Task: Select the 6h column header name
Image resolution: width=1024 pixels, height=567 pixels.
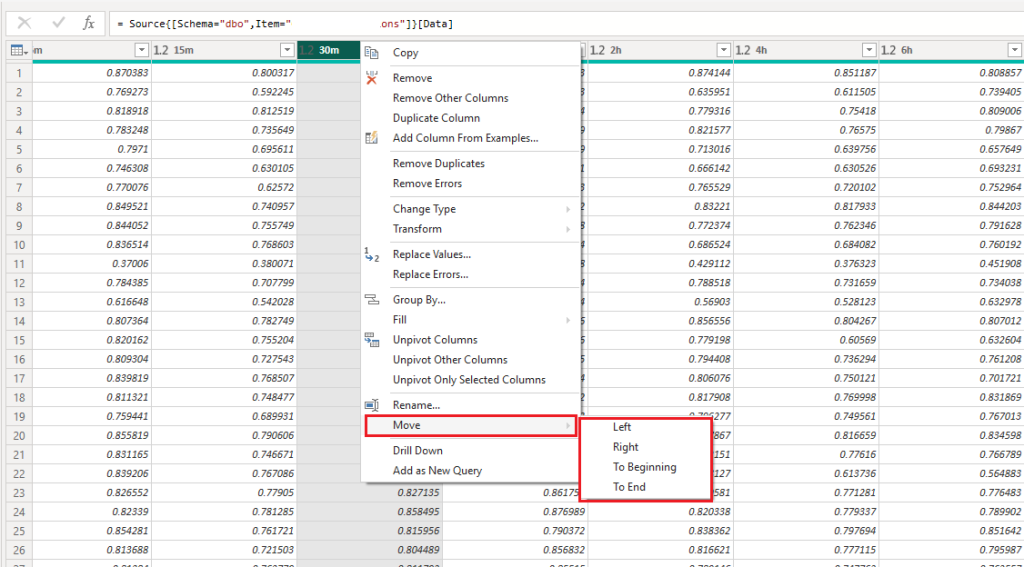Action: tap(906, 50)
